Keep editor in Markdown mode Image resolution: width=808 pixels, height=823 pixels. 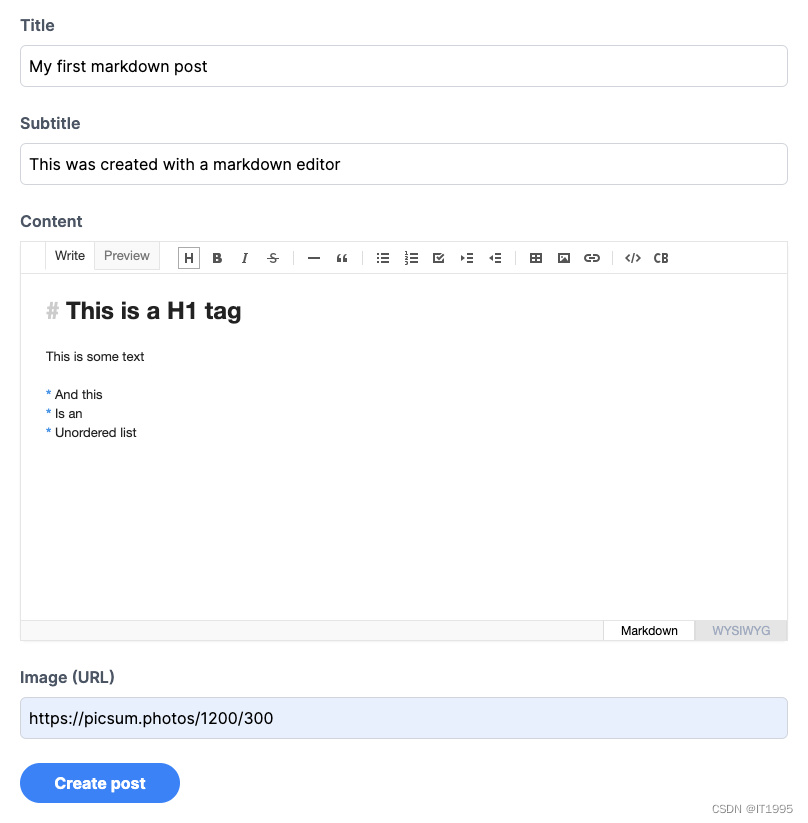(648, 630)
